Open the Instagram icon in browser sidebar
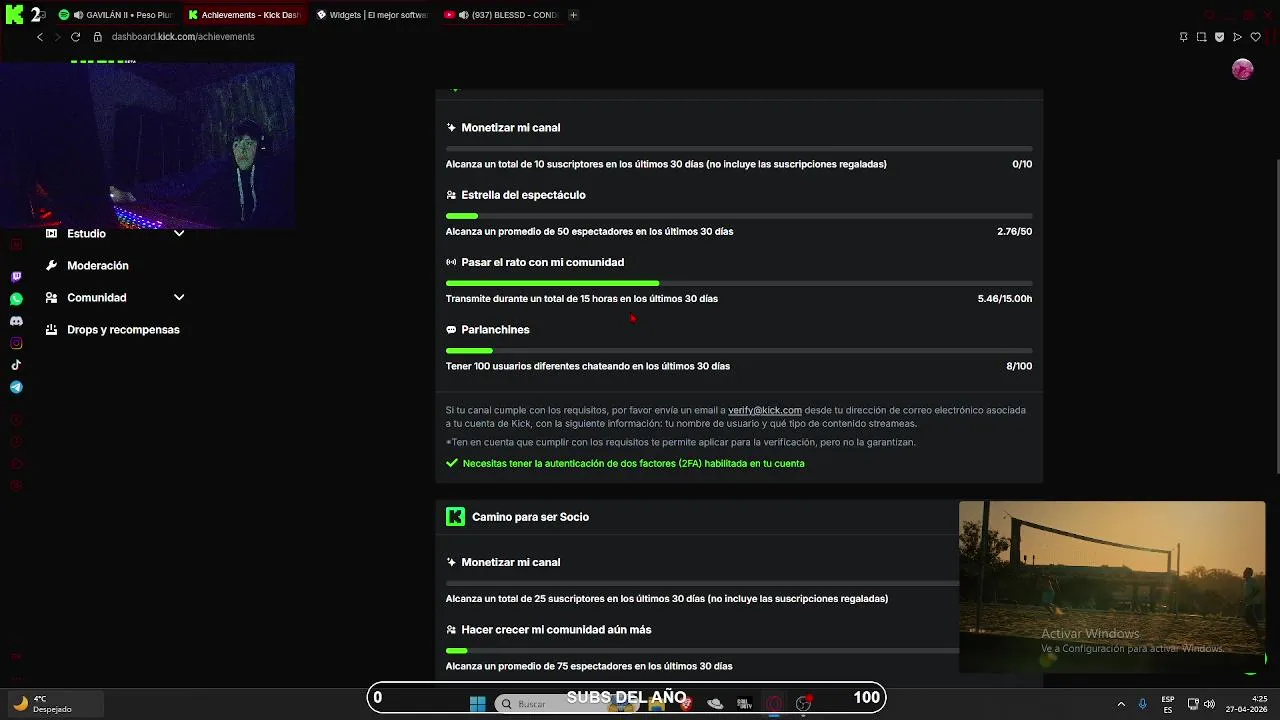Image resolution: width=1280 pixels, height=720 pixels. 16,343
